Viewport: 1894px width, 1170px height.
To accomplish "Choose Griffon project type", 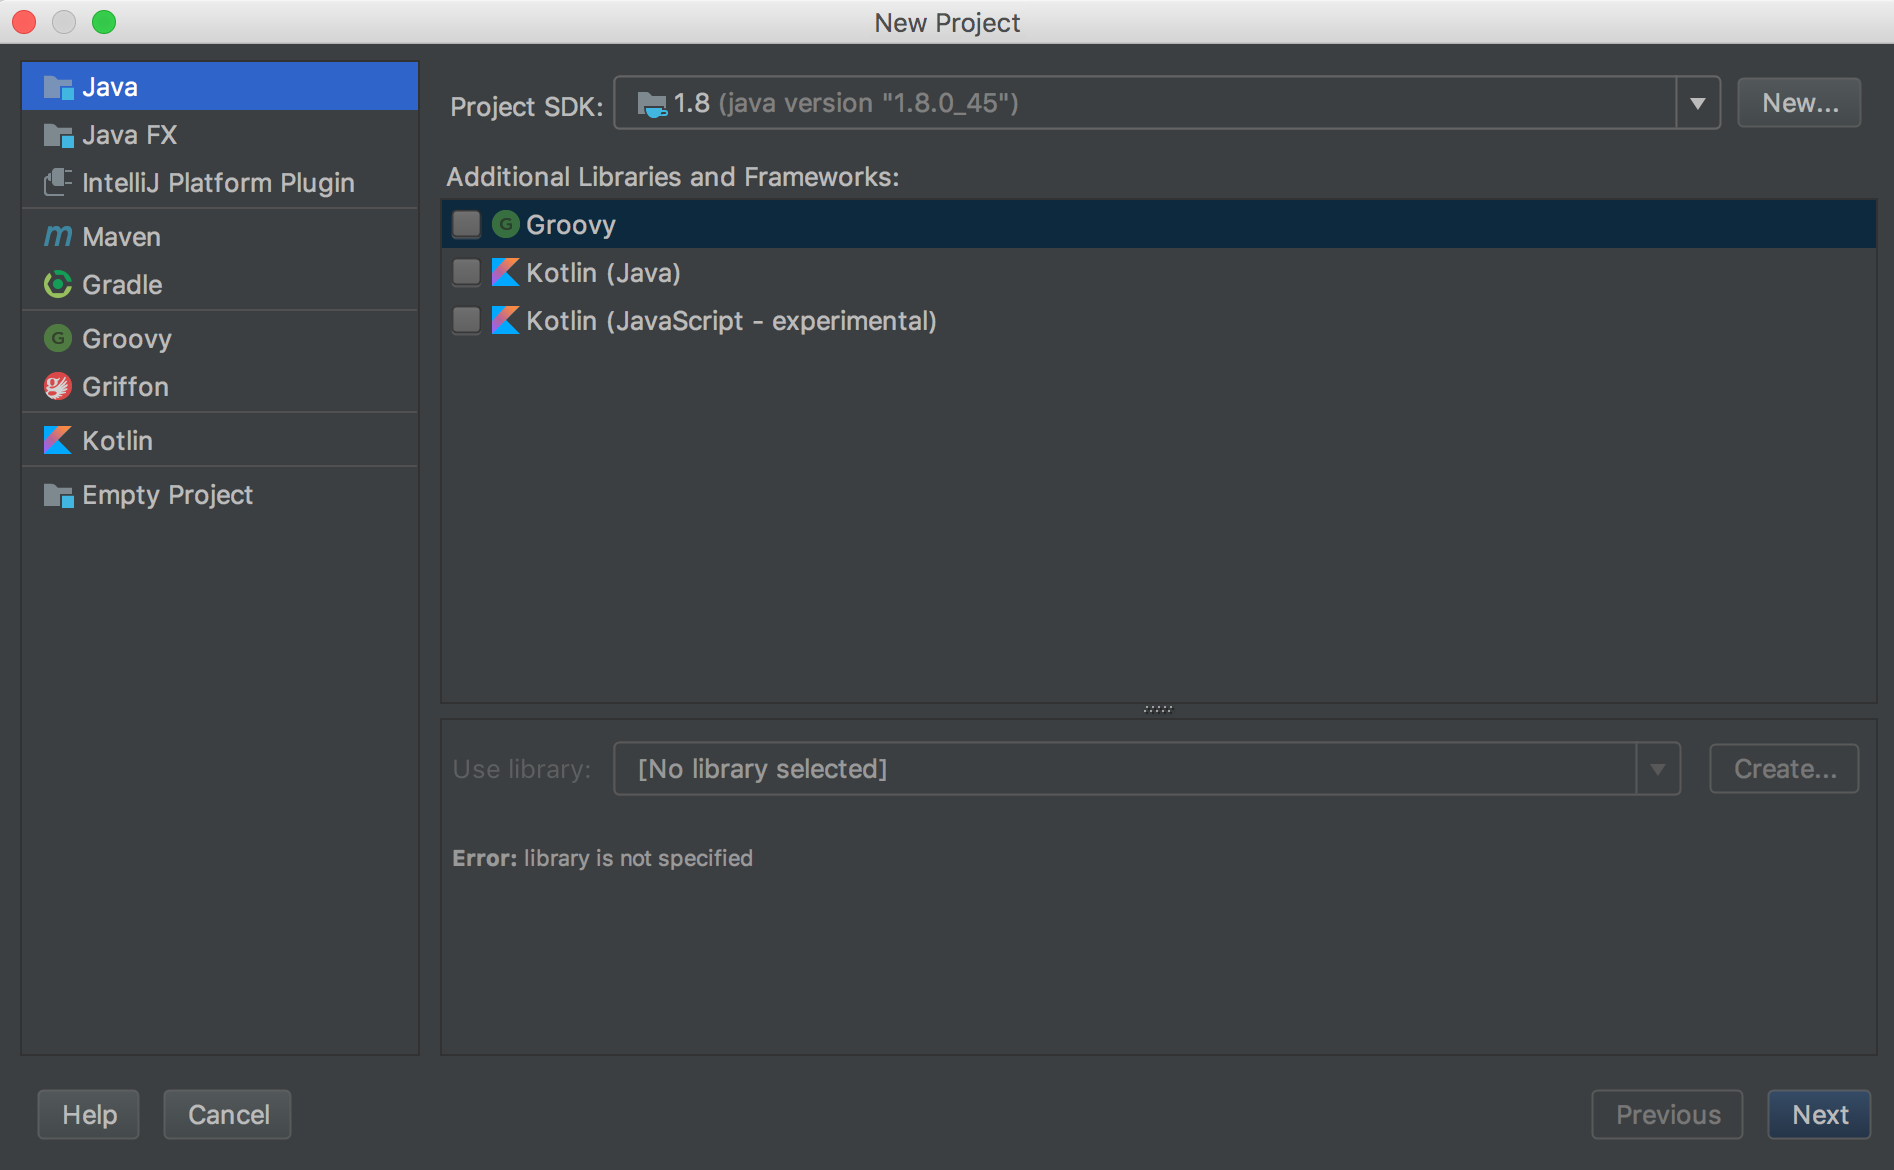I will (220, 387).
